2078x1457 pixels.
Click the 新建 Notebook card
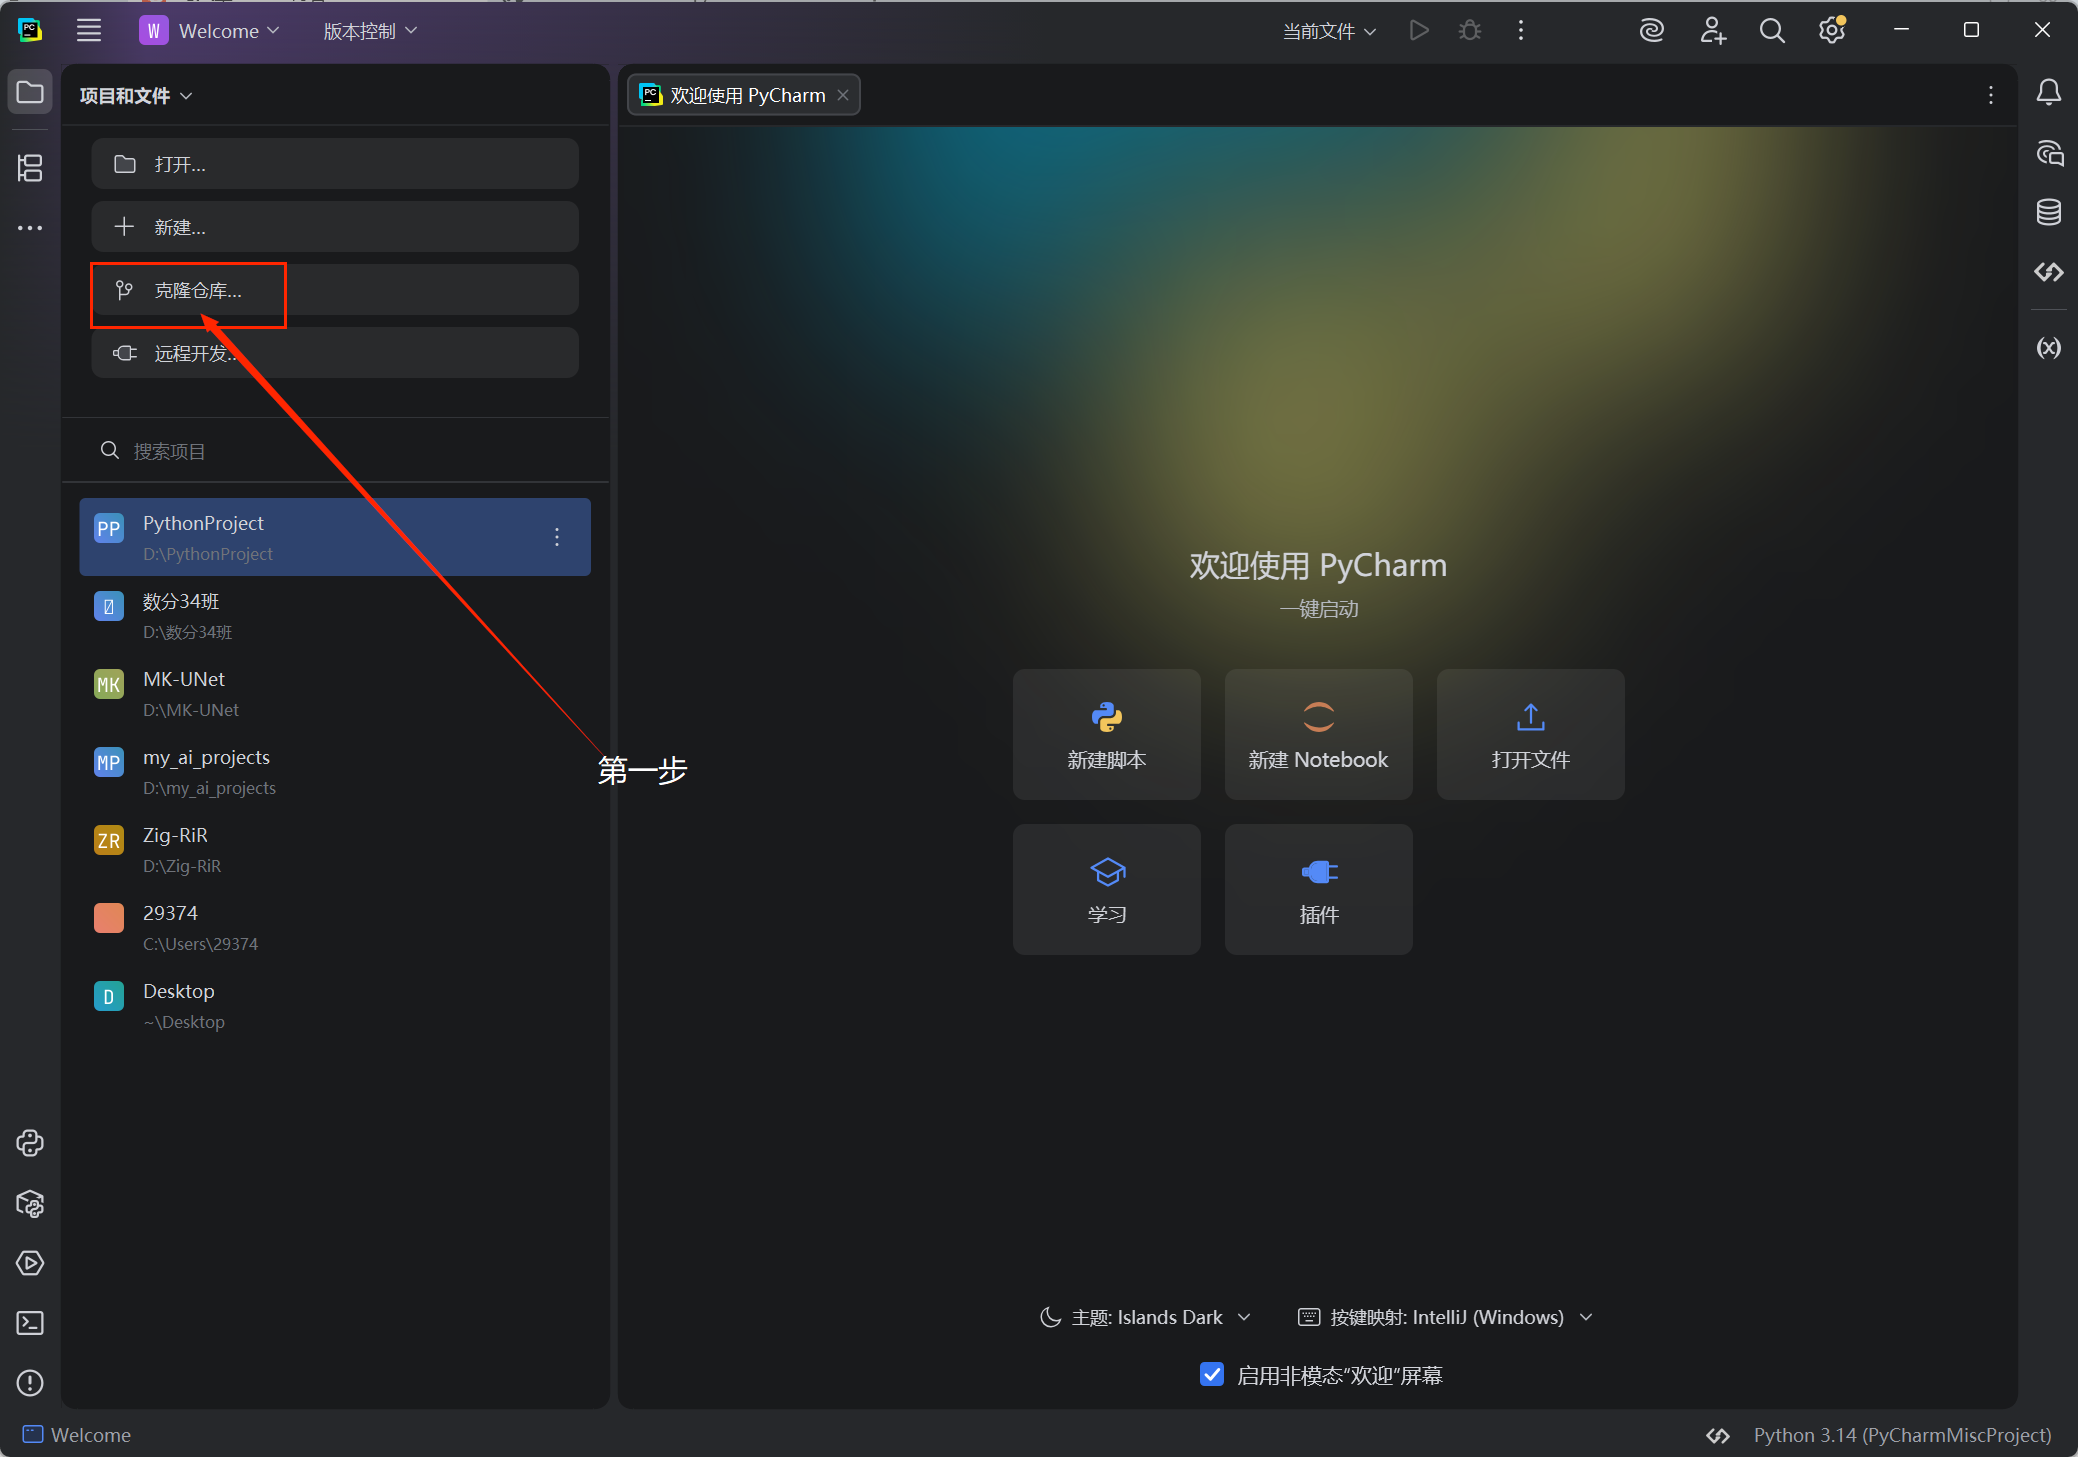(x=1319, y=734)
